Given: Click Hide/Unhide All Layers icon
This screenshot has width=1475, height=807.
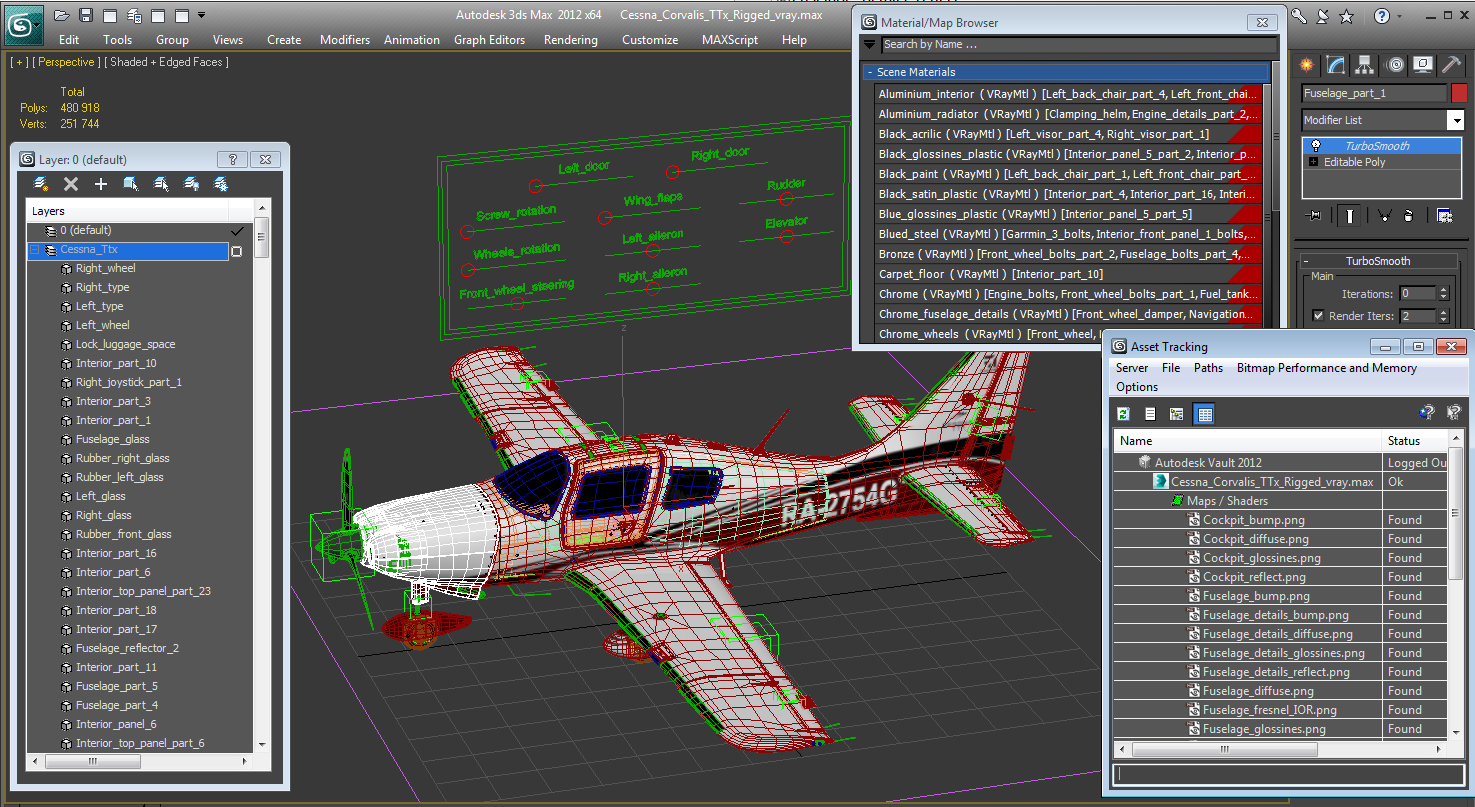Looking at the screenshot, I should click(191, 184).
